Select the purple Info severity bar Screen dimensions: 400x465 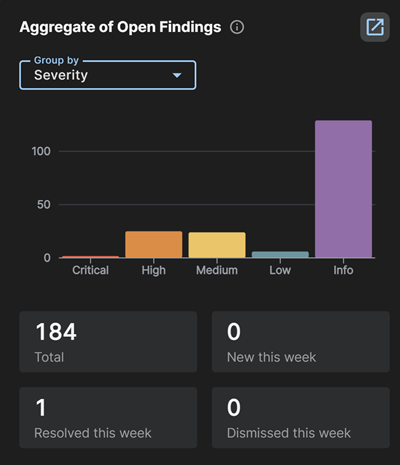pyautogui.click(x=343, y=189)
